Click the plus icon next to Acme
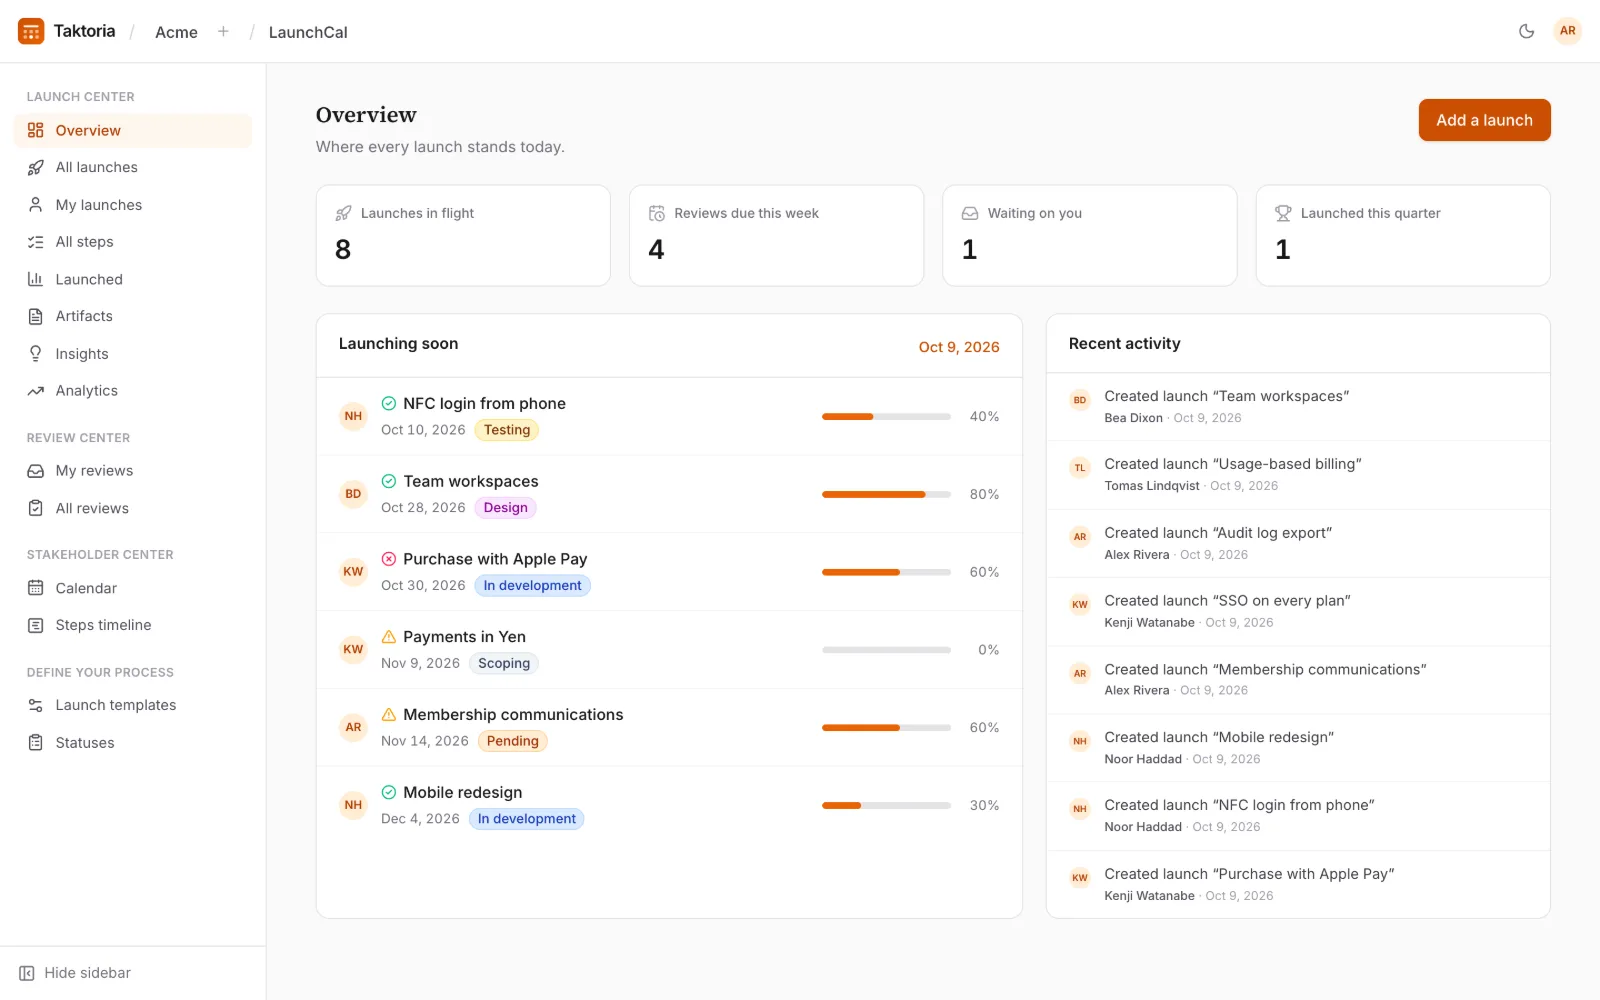 [x=223, y=32]
